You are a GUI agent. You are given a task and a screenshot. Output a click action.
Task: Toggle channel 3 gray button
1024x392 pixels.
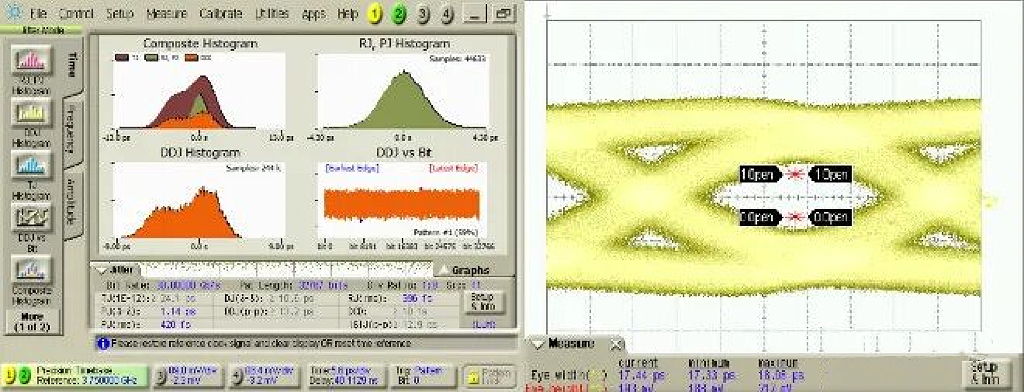423,14
